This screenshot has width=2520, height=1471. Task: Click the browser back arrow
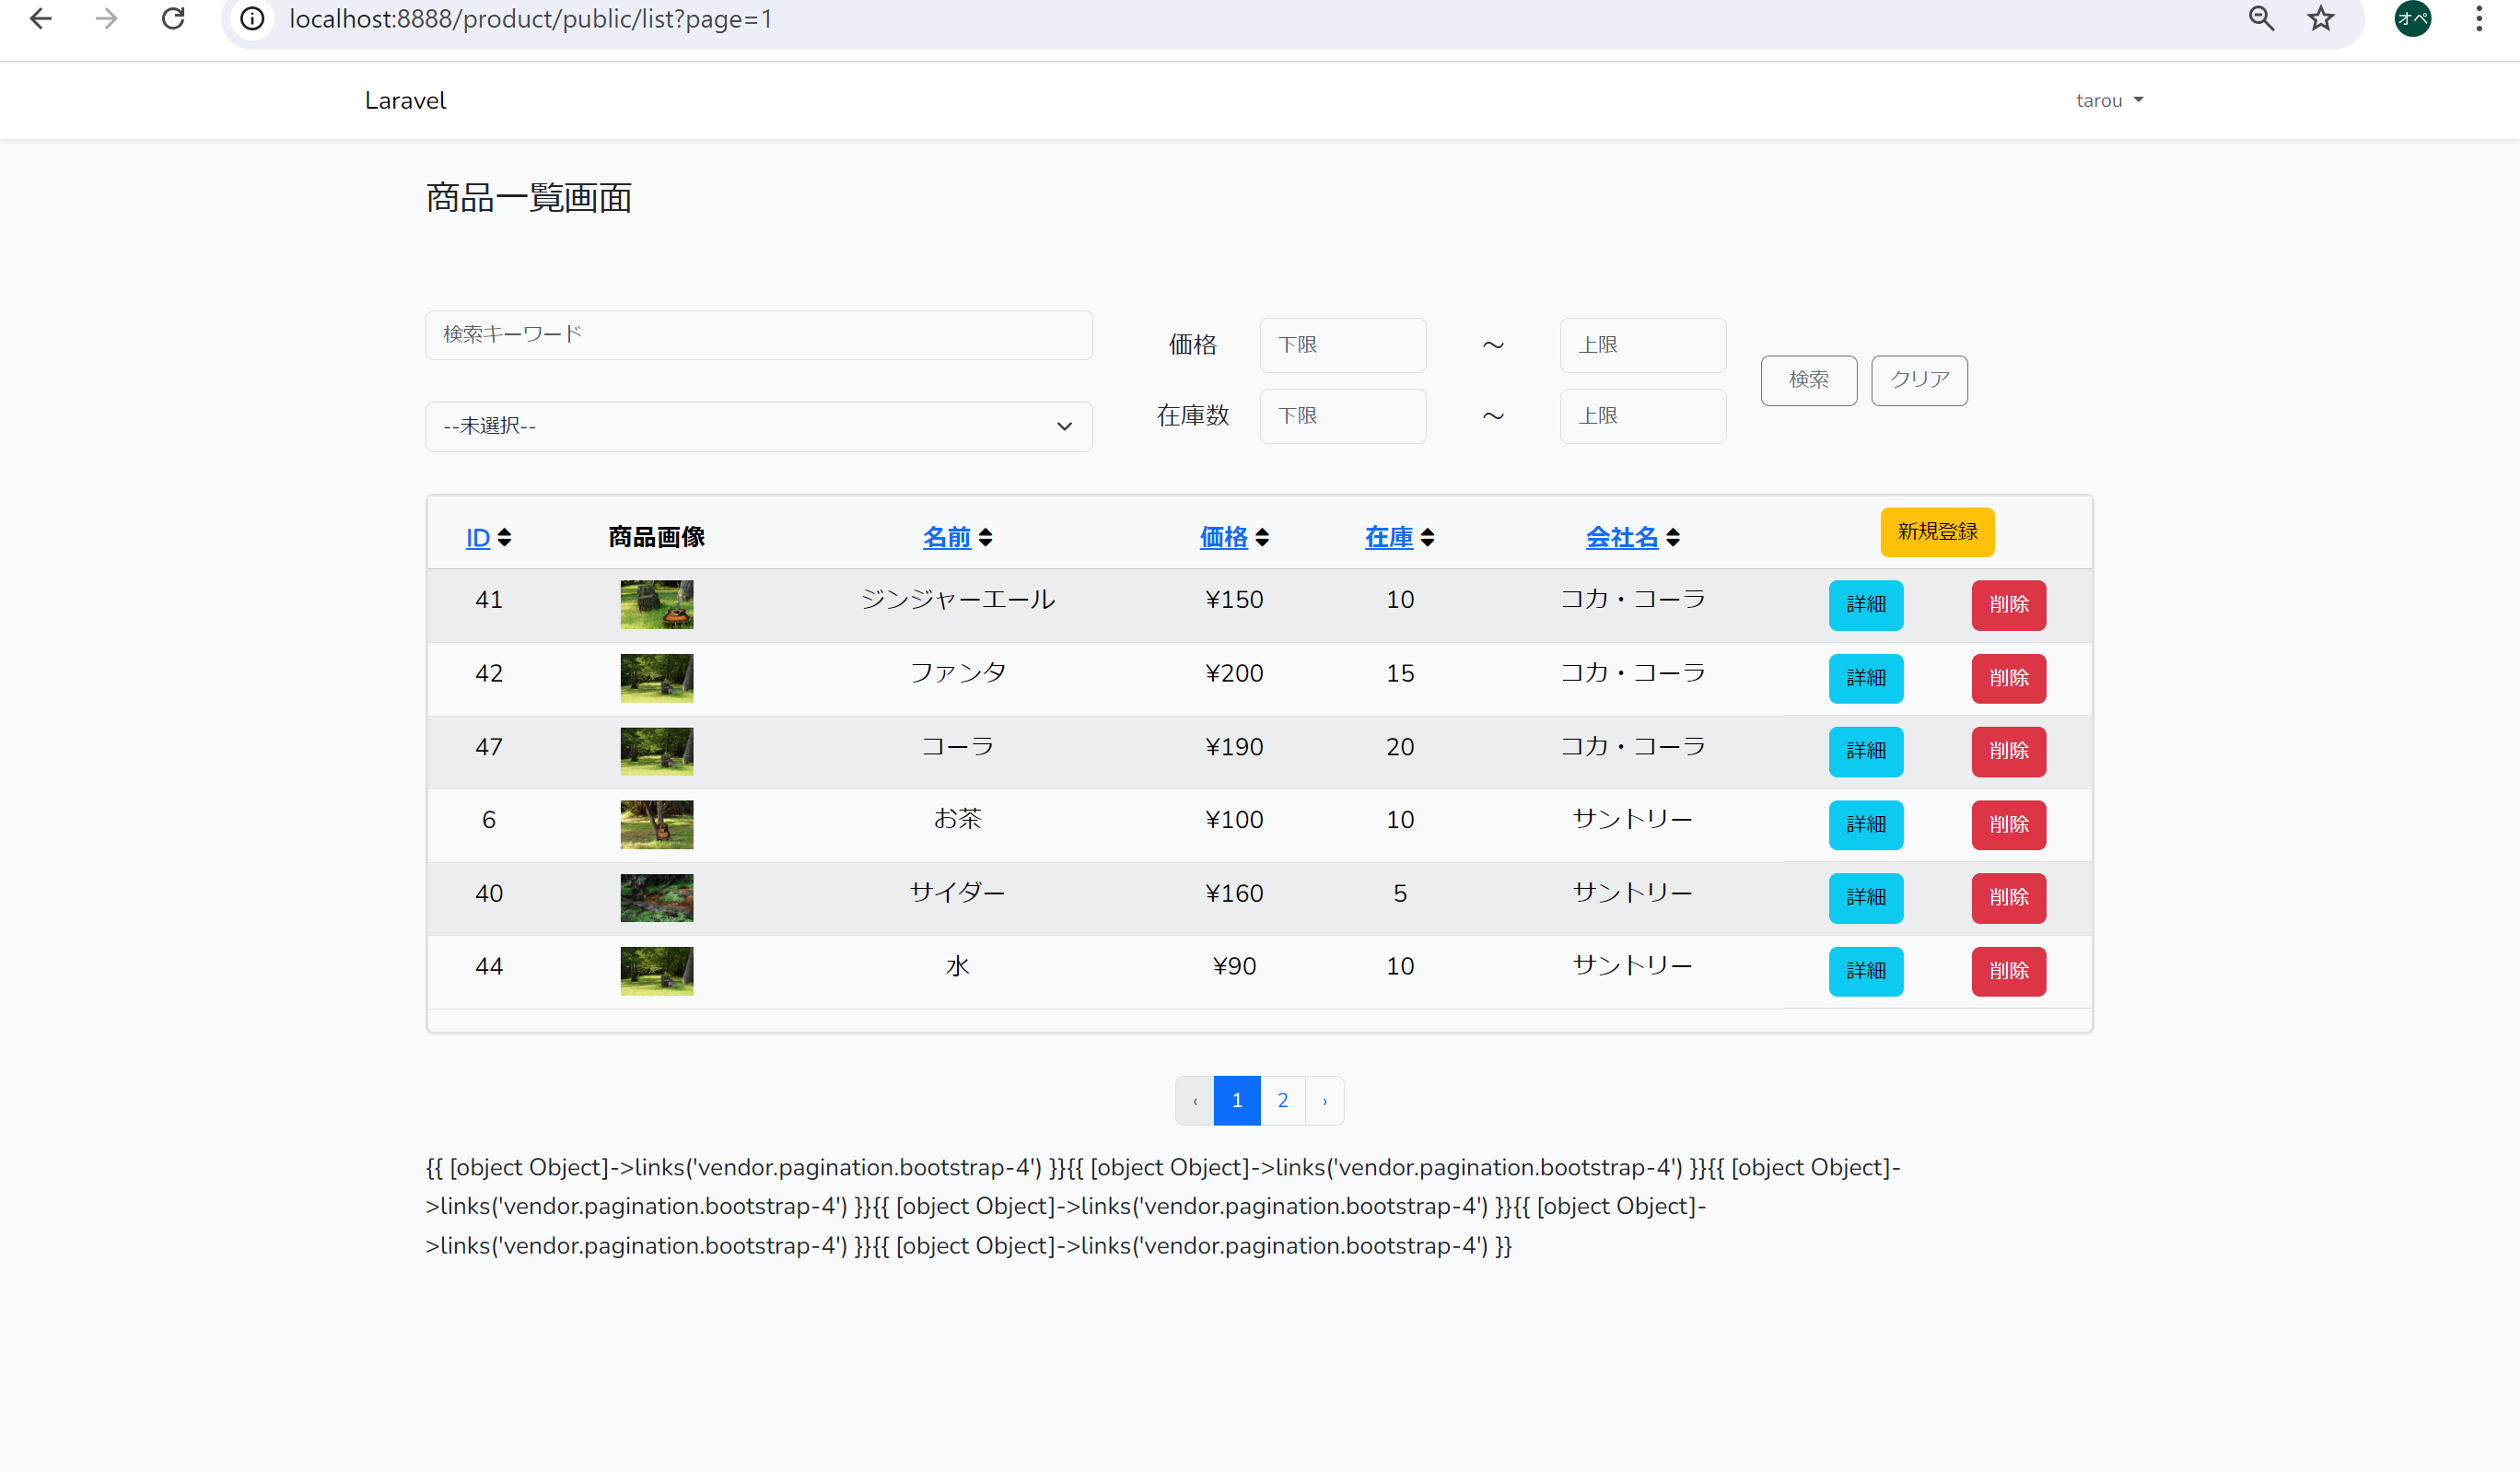(41, 19)
